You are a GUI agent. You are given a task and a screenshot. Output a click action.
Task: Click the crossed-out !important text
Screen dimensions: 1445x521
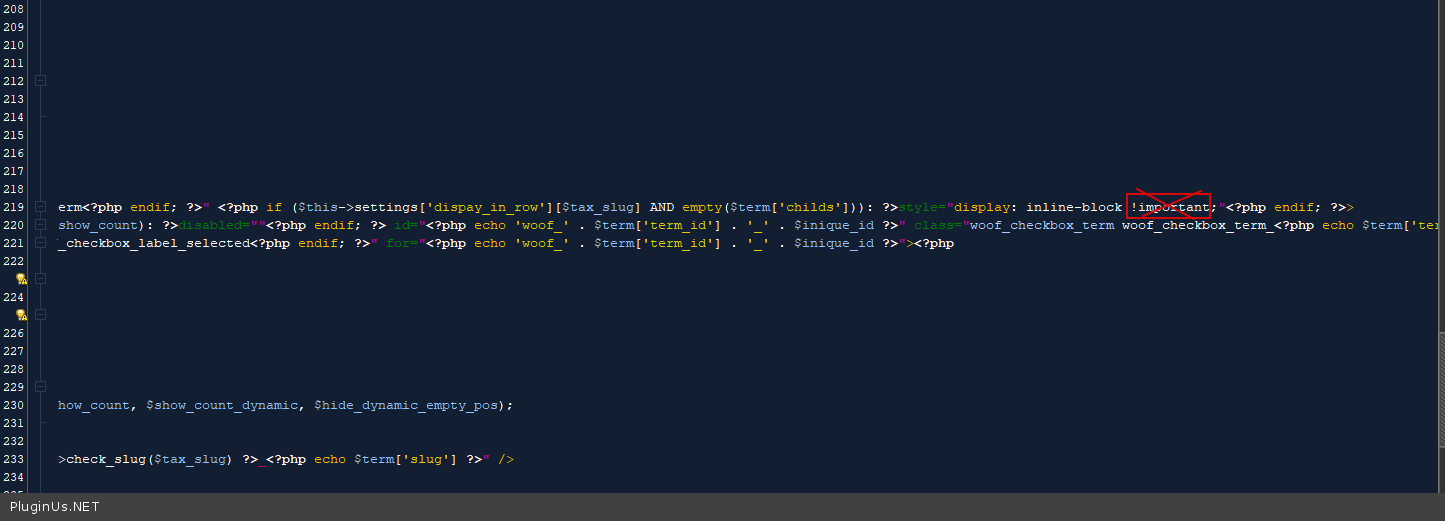click(x=1169, y=207)
